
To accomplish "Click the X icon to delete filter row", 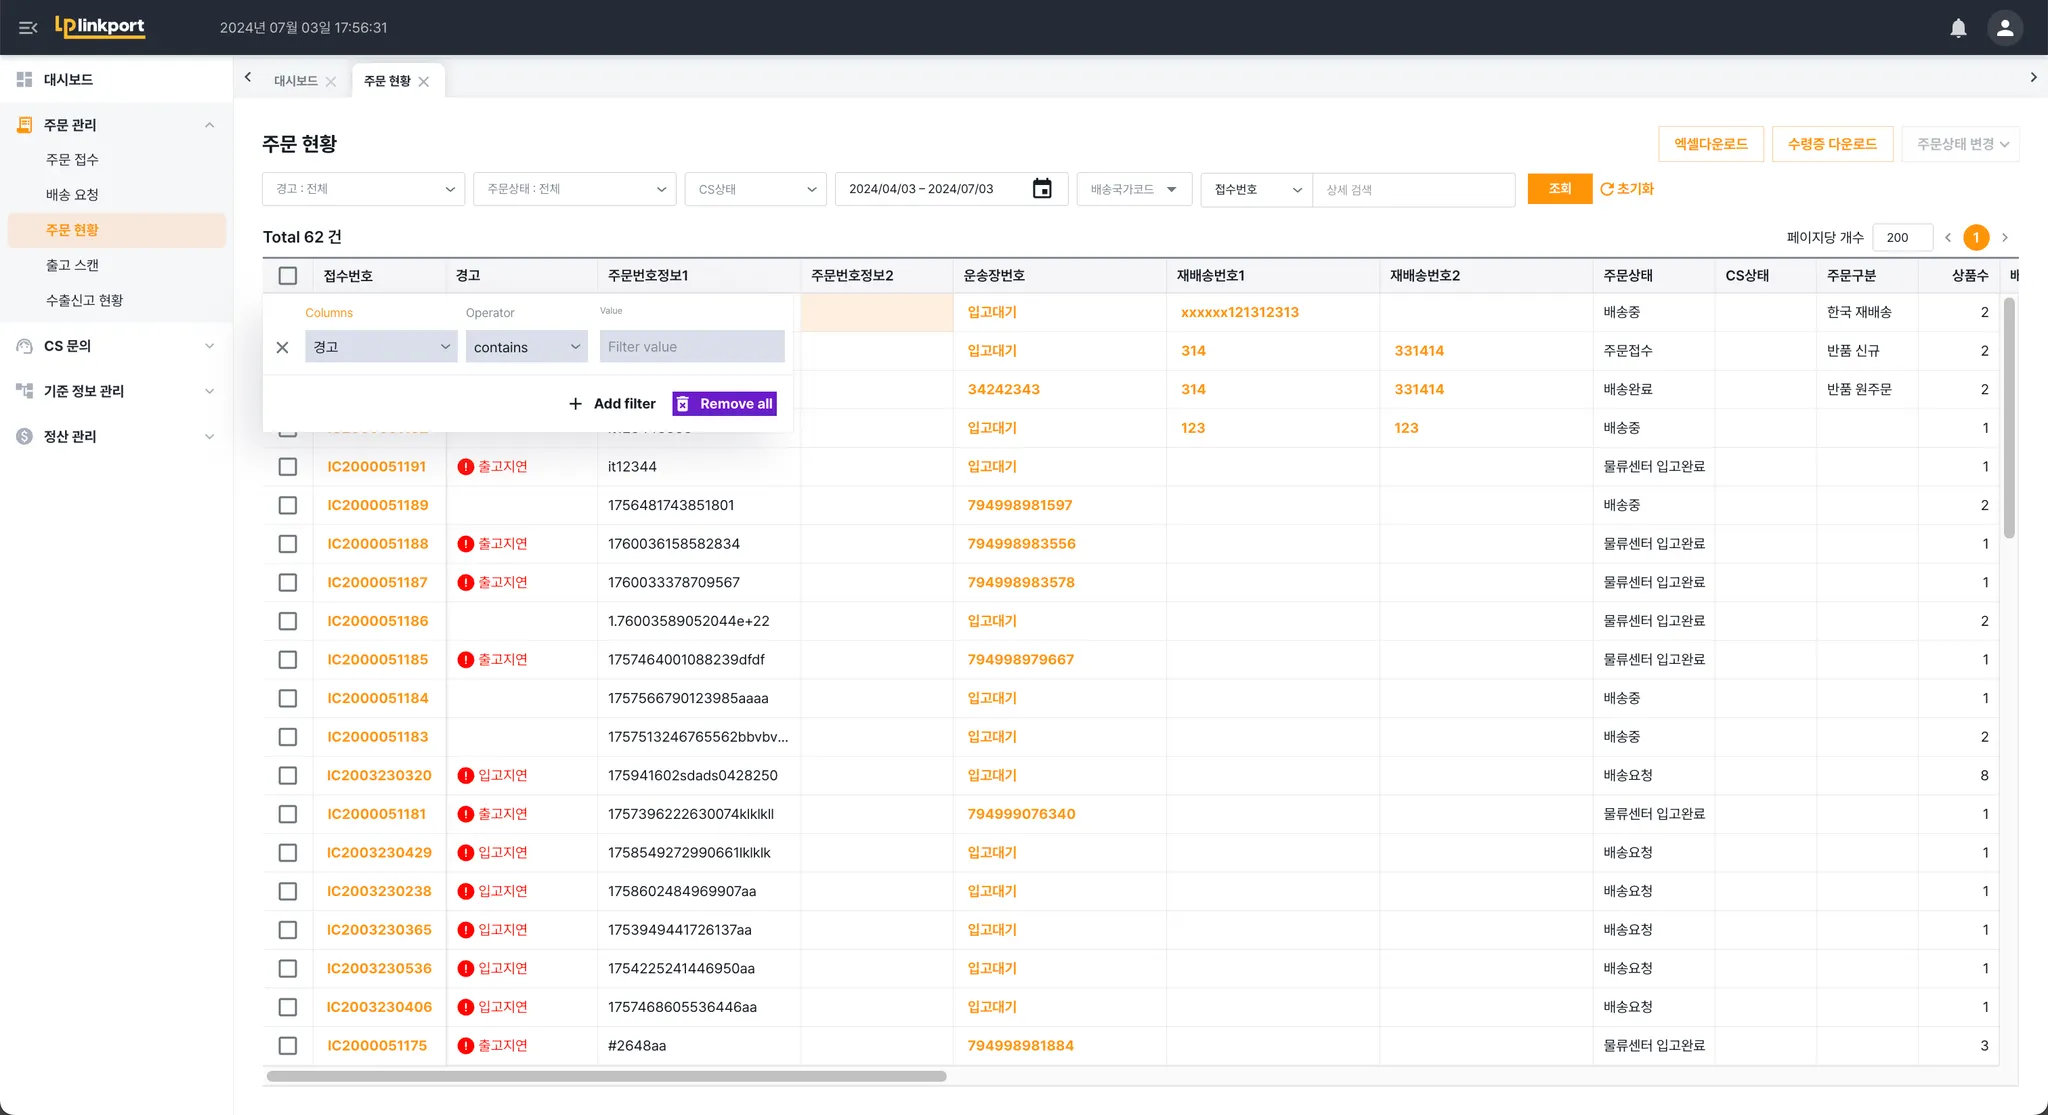I will pyautogui.click(x=282, y=347).
